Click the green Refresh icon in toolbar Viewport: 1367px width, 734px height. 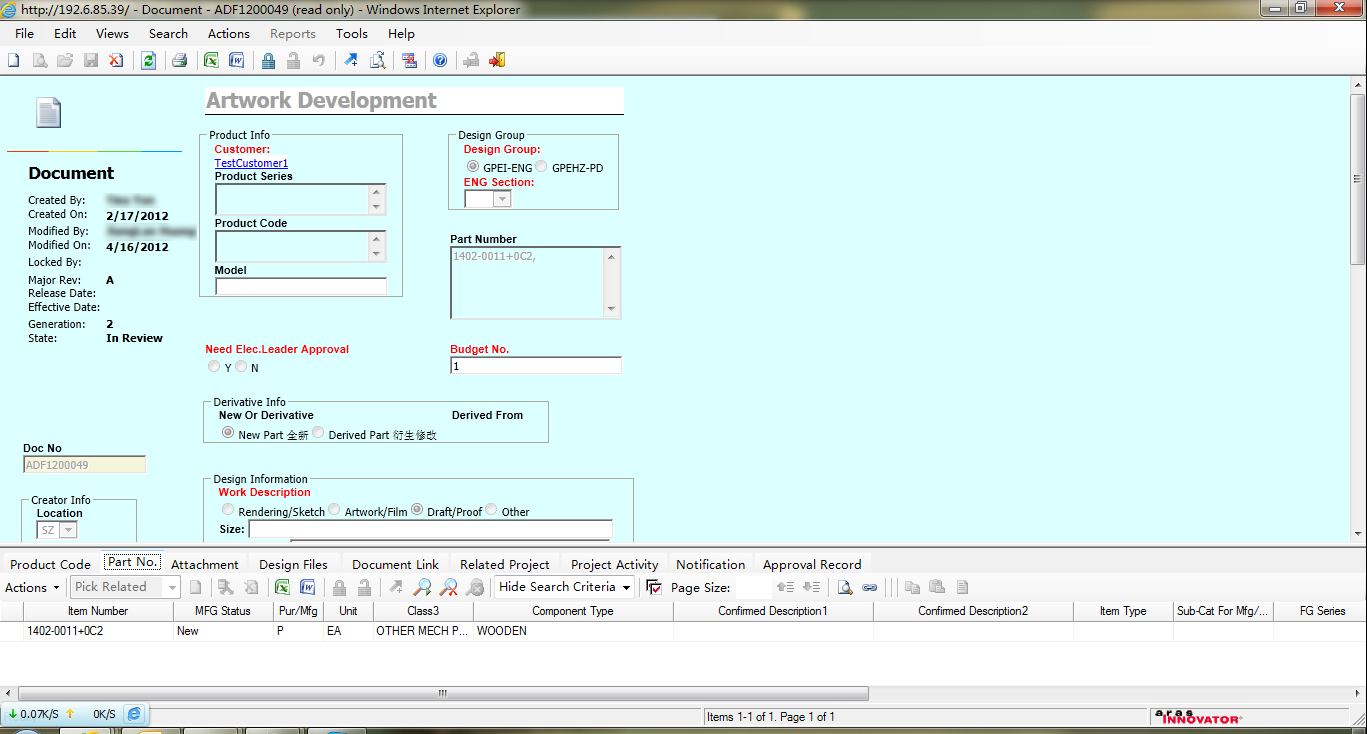148,60
